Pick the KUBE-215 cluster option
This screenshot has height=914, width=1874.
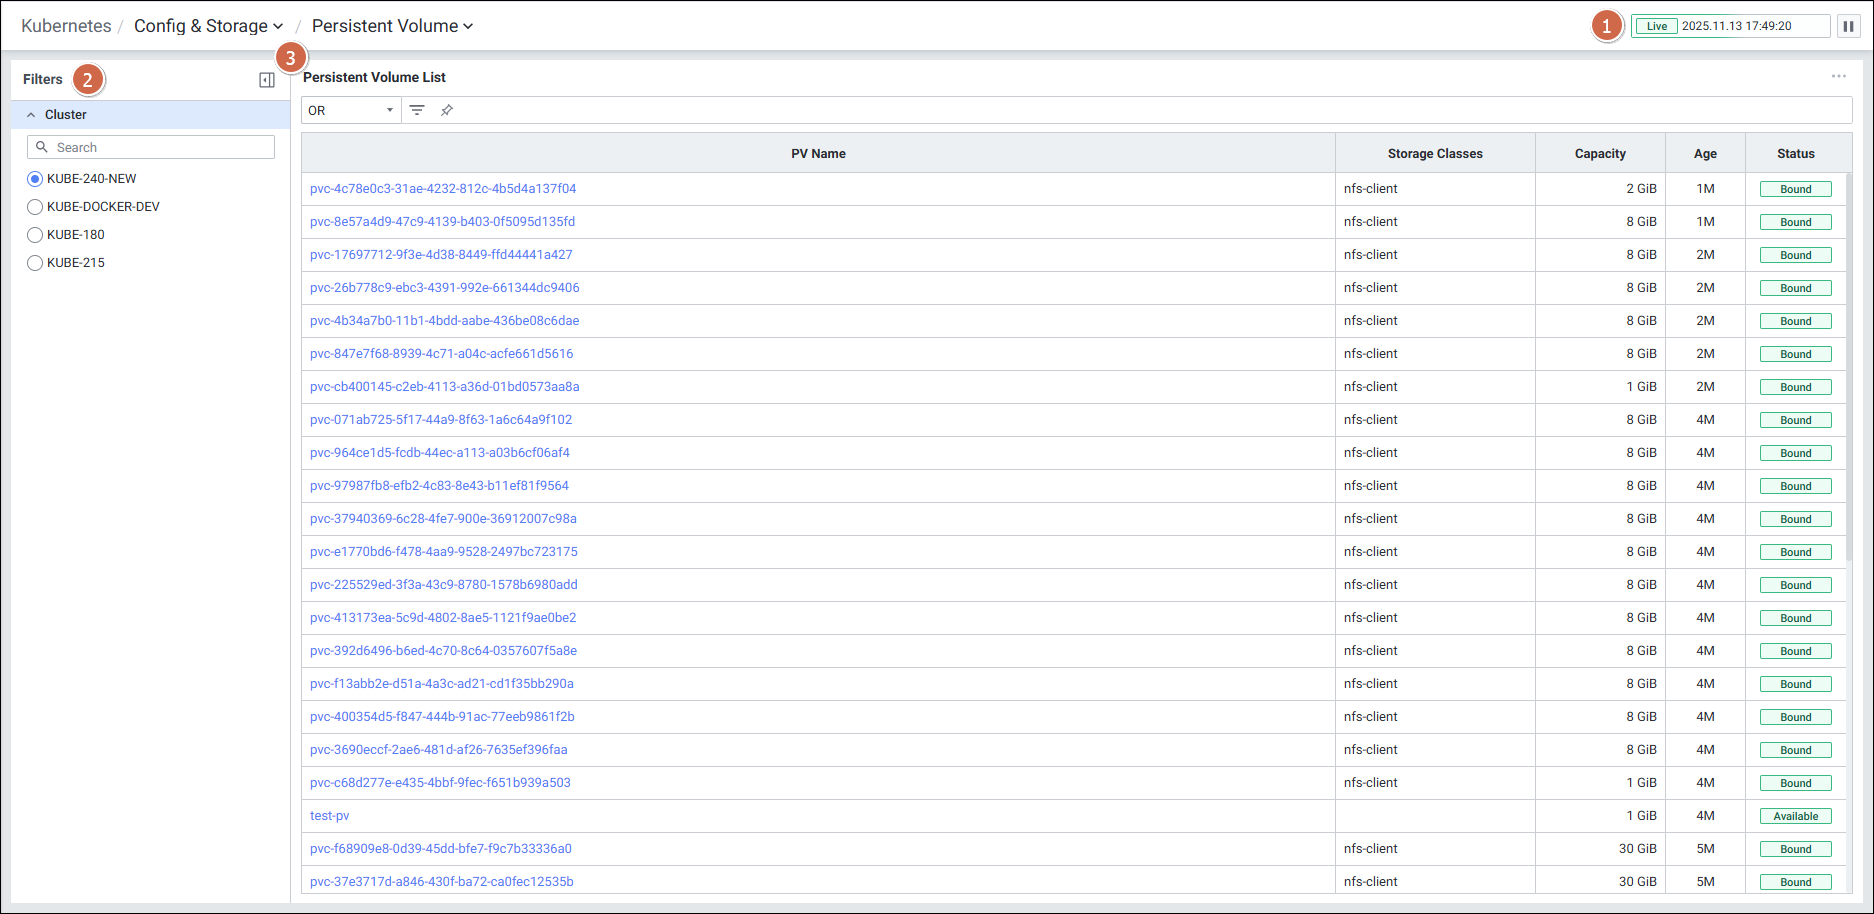pos(35,263)
